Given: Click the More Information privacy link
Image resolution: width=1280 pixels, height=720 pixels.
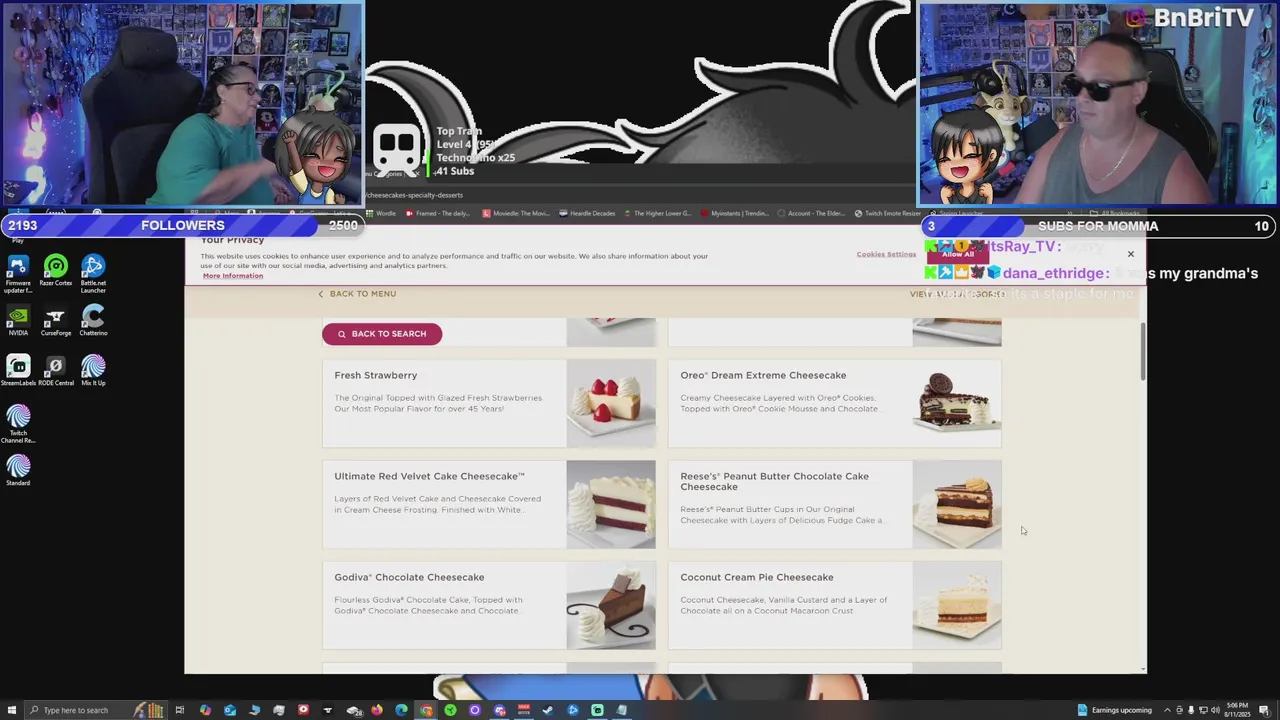Looking at the screenshot, I should coord(233,276).
